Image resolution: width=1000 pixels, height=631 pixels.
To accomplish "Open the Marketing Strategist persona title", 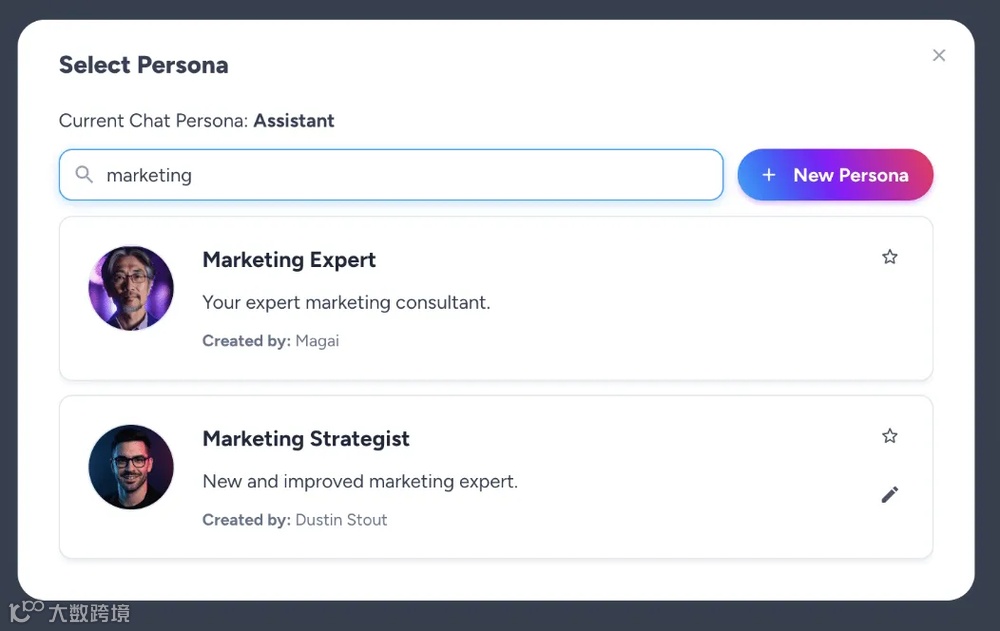I will (x=306, y=439).
